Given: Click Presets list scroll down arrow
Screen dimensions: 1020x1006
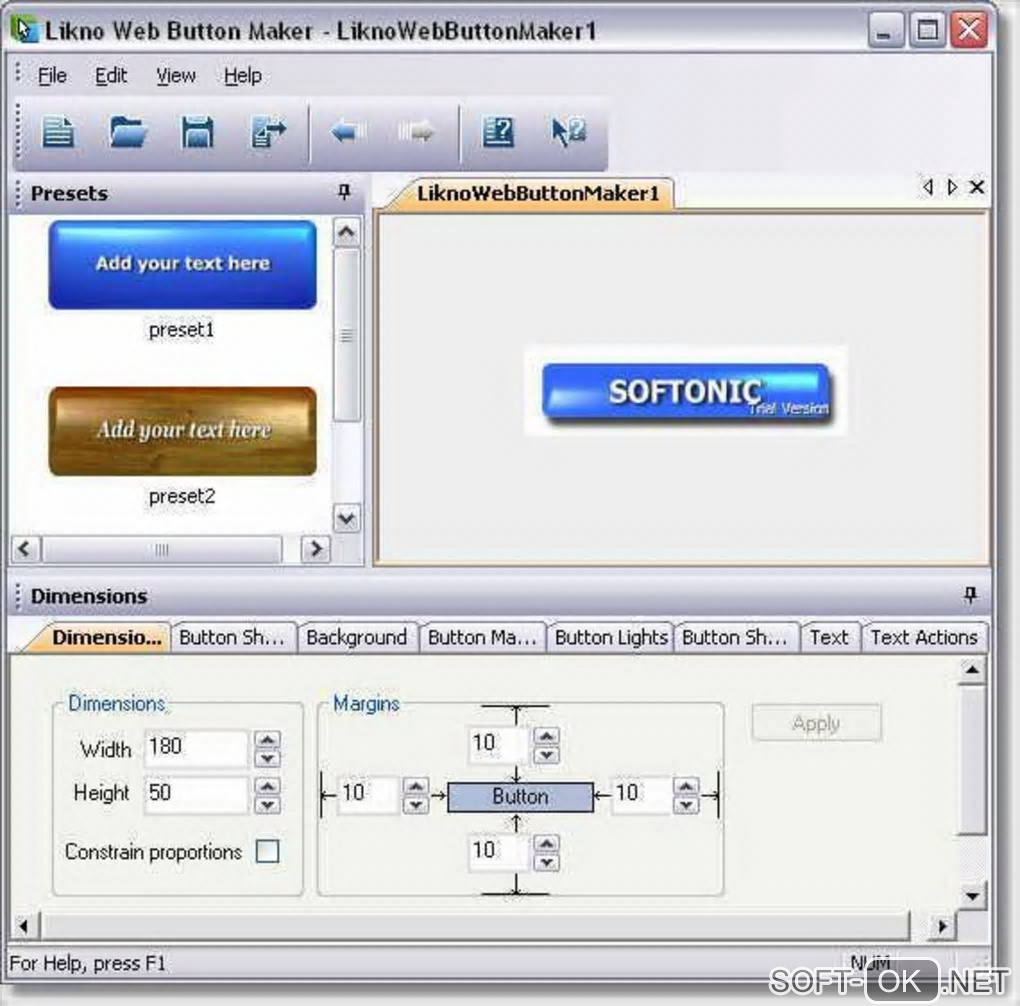Looking at the screenshot, I should point(347,518).
